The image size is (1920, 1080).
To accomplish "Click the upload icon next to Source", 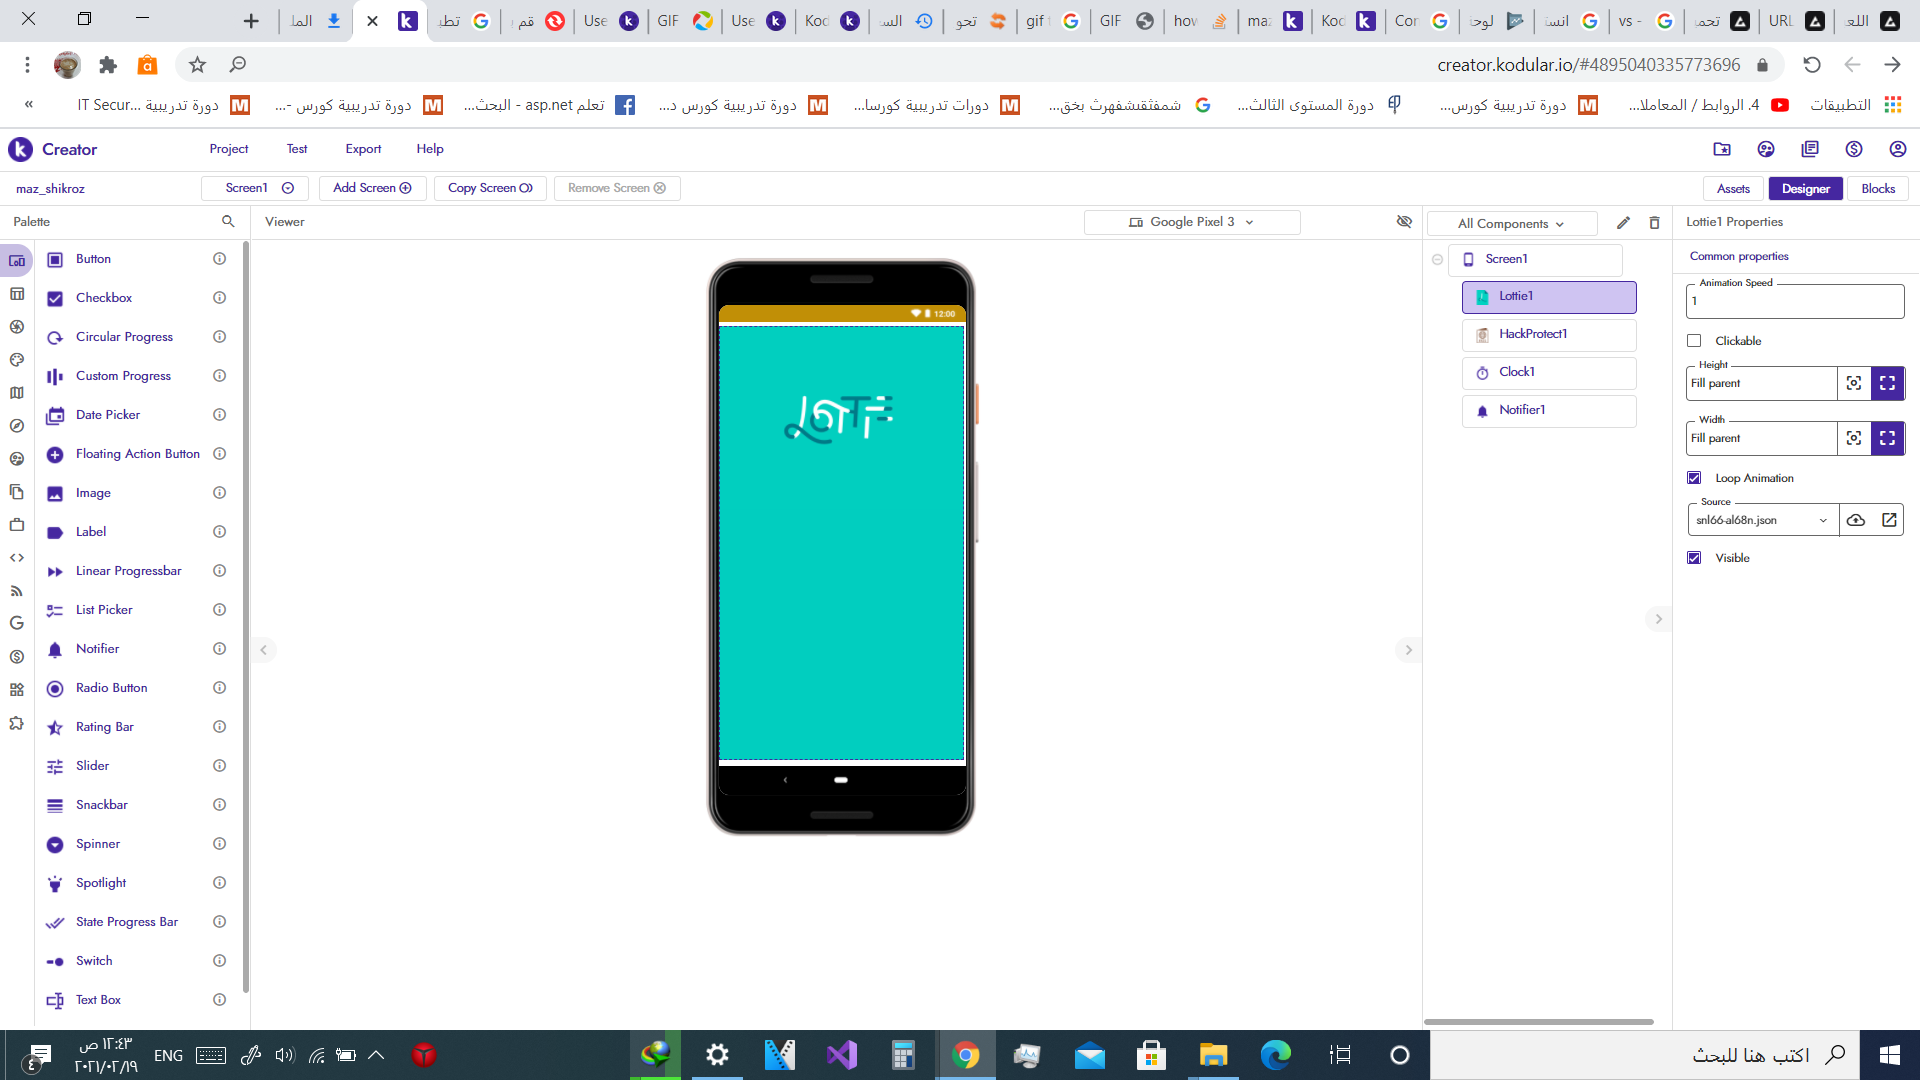I will tap(1856, 520).
